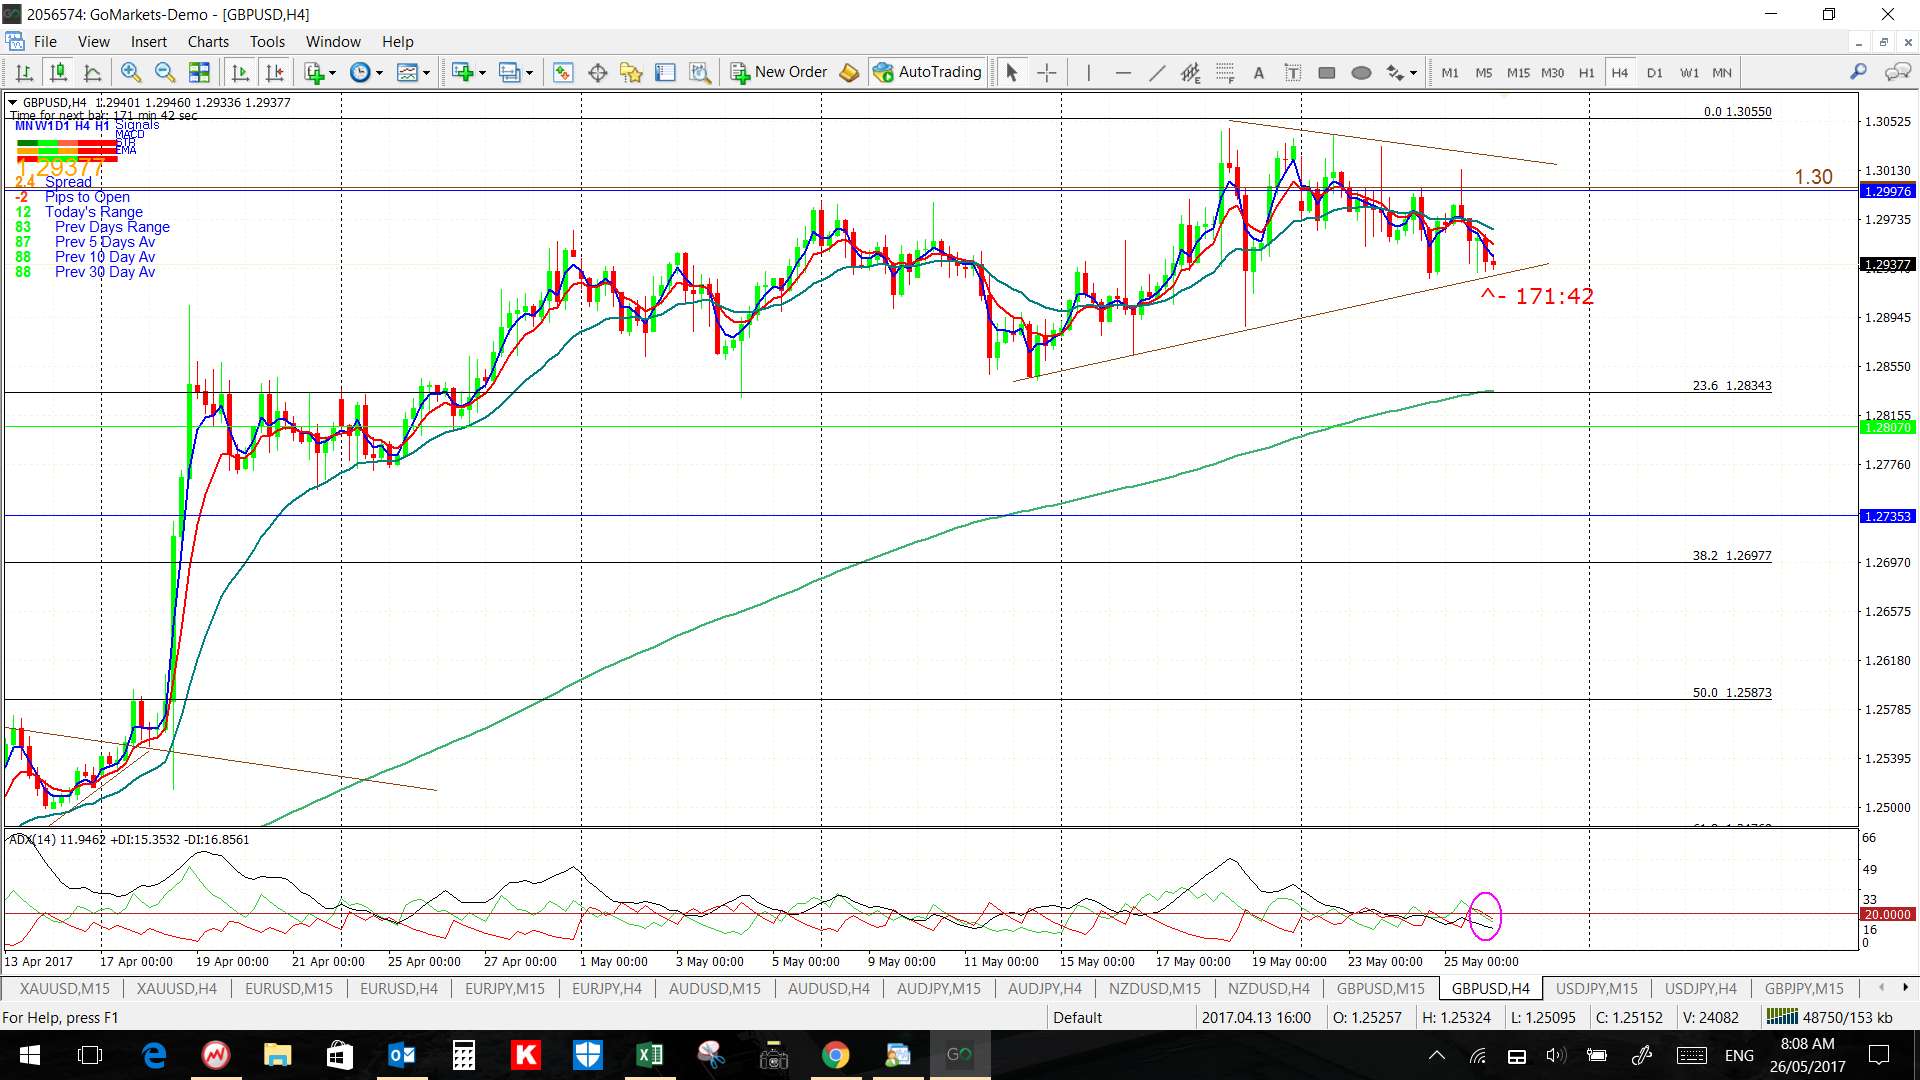1920x1080 pixels.
Task: Select the equidistant channel tool
Action: (x=1190, y=72)
